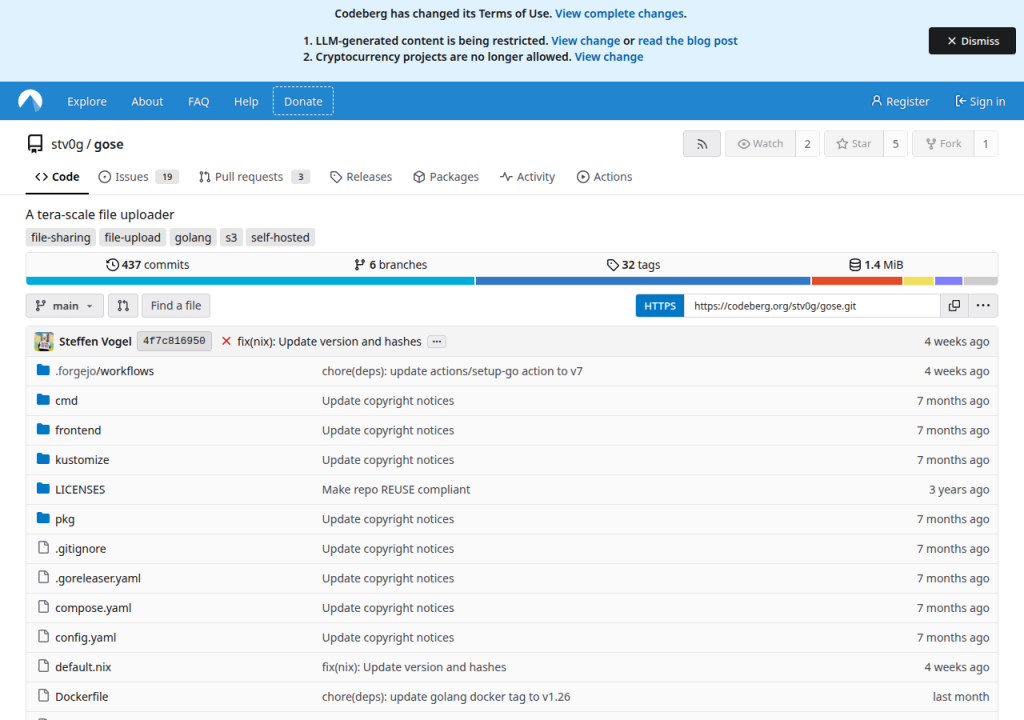Screen dimensions: 1024x720
Task: Open the 6 branches link
Action: pyautogui.click(x=391, y=265)
